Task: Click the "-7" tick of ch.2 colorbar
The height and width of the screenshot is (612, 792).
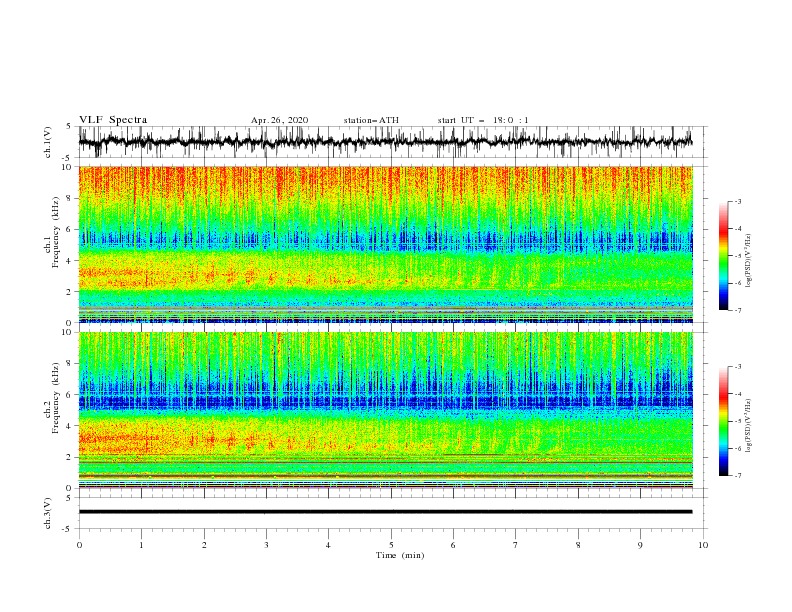Action: click(737, 475)
